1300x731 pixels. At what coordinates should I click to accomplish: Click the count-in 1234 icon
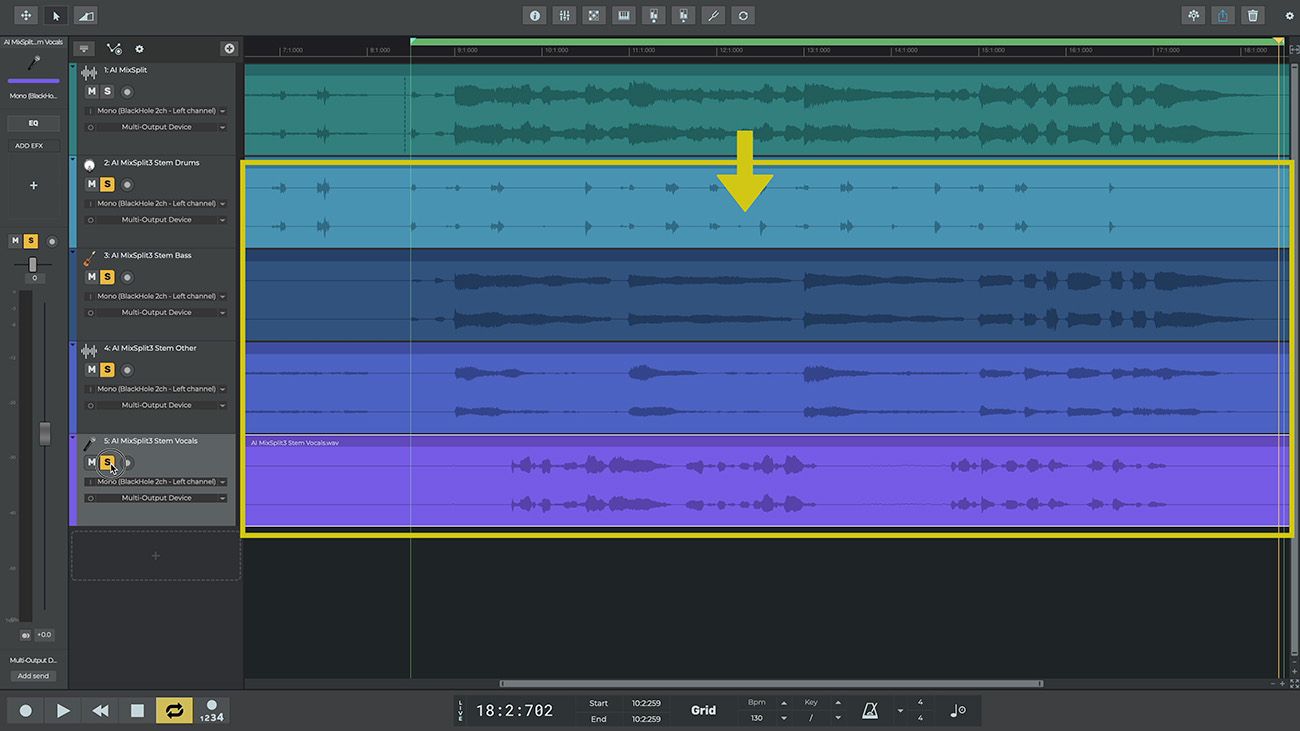click(211, 711)
